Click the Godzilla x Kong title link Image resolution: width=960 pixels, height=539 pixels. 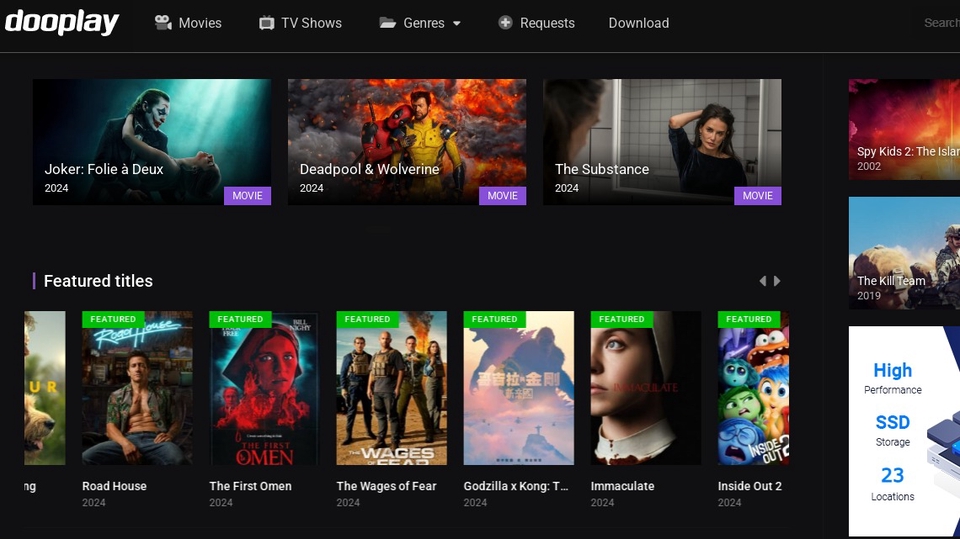pyautogui.click(x=516, y=486)
